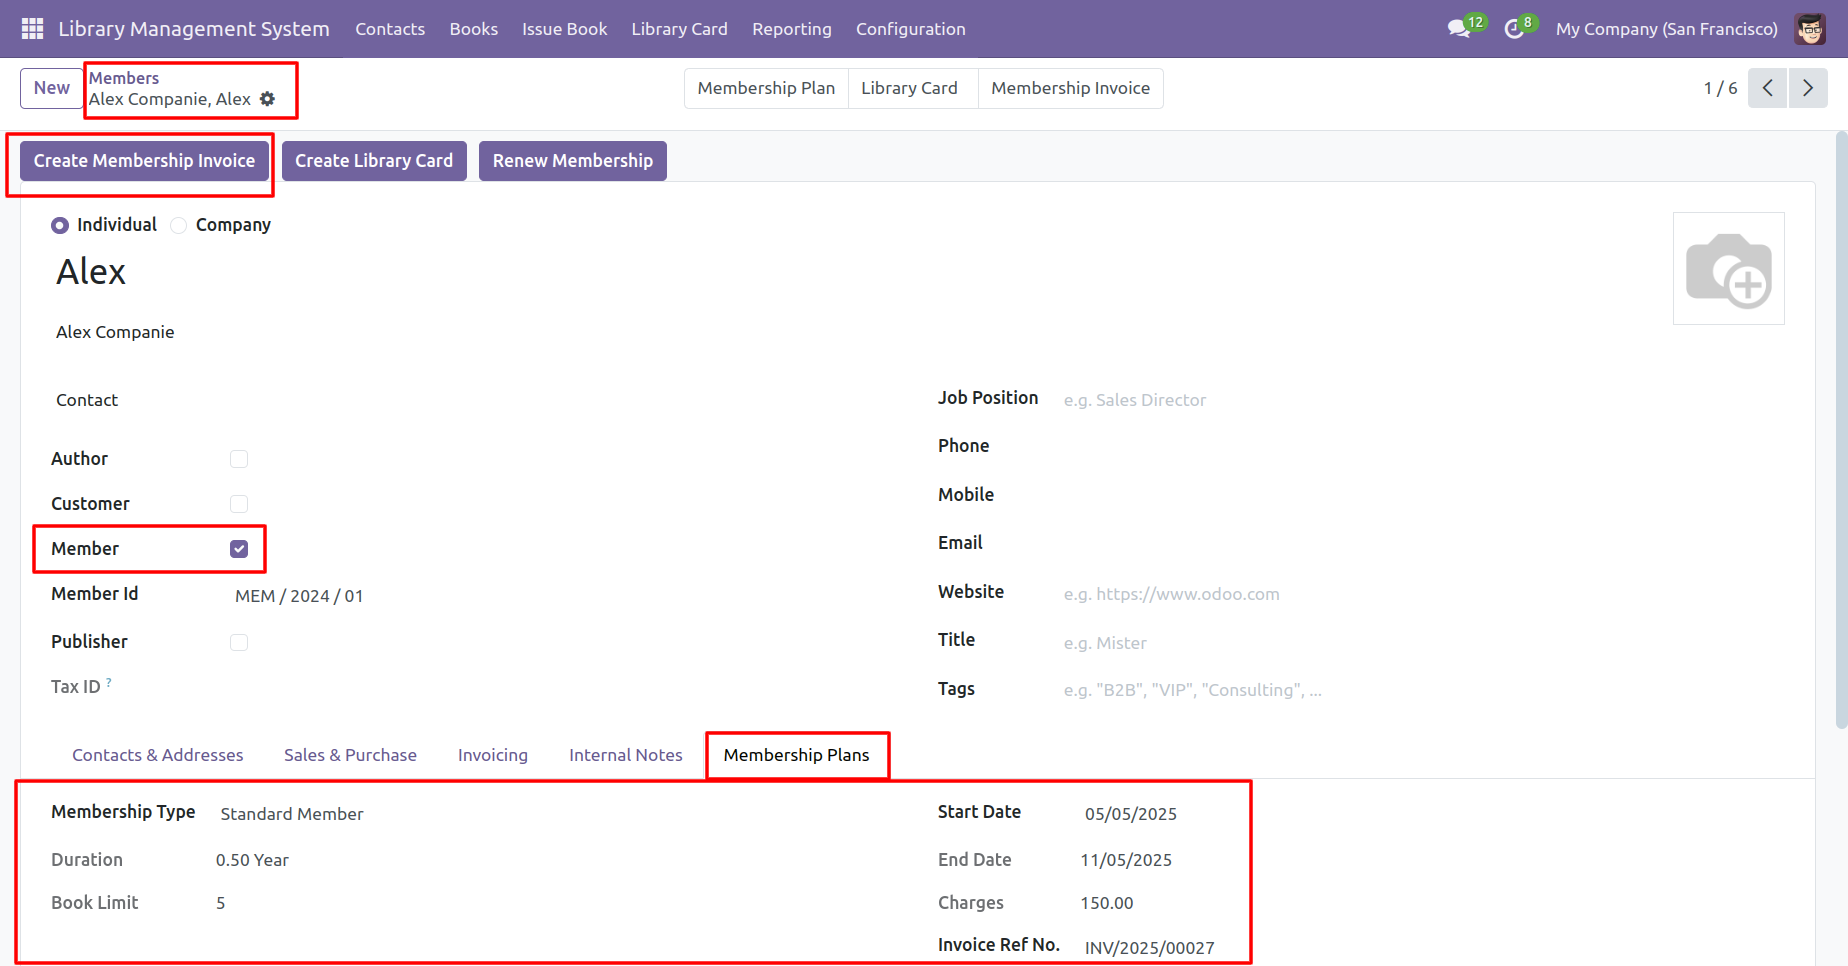Uncheck the Member checkbox
Screen dimensions: 1848x966
239,549
